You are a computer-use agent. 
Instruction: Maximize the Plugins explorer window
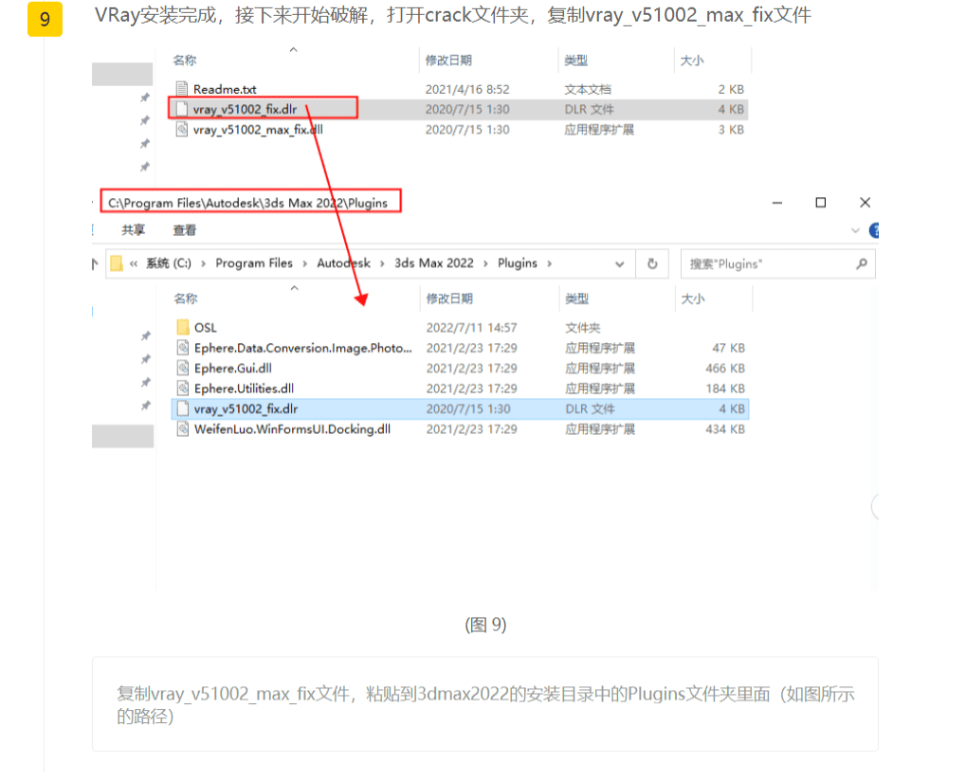click(x=820, y=202)
